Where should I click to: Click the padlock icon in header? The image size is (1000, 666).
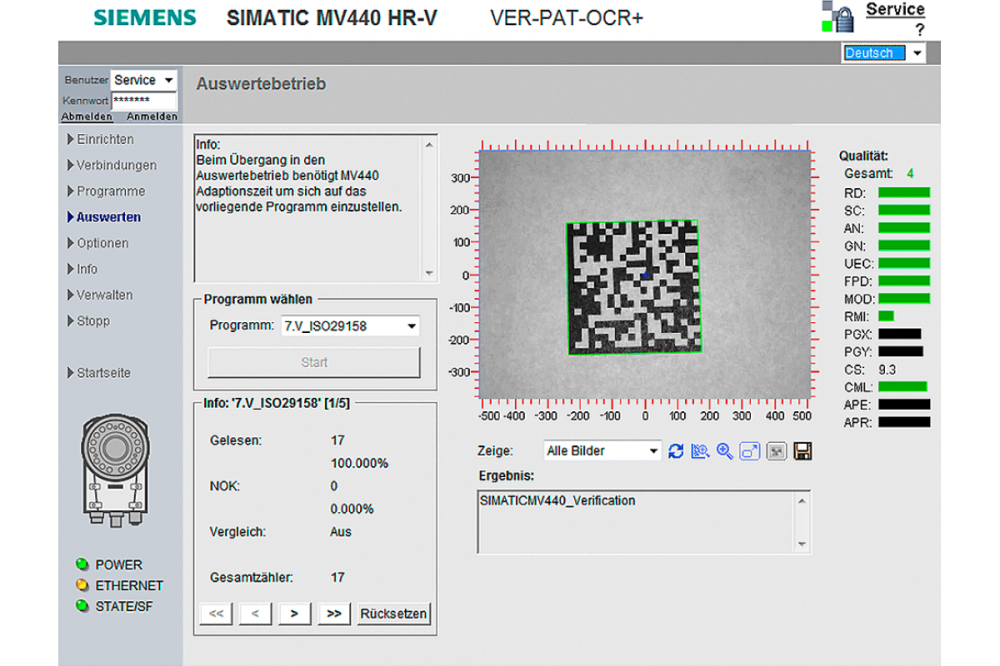click(841, 17)
